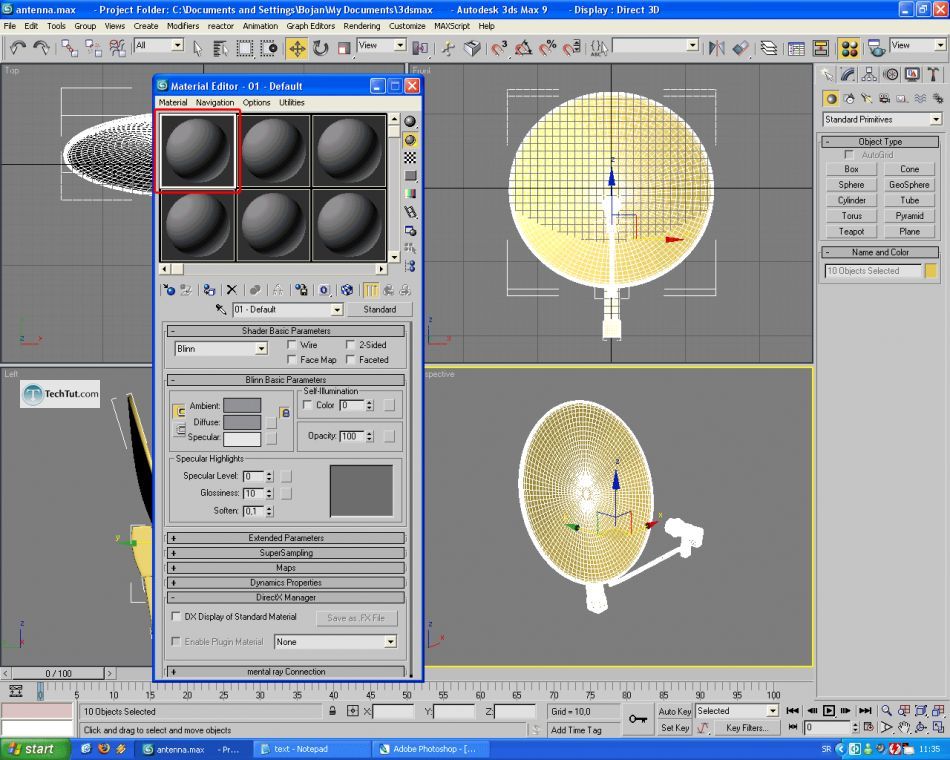
Task: Click Key Filters button
Action: 746,727
